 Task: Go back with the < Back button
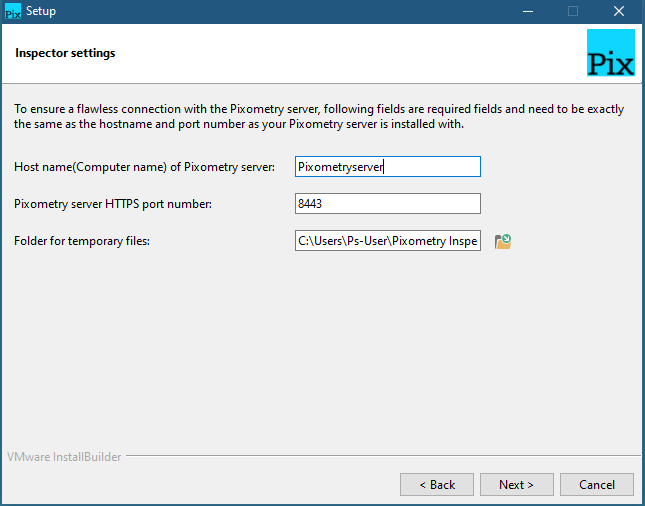click(x=437, y=485)
